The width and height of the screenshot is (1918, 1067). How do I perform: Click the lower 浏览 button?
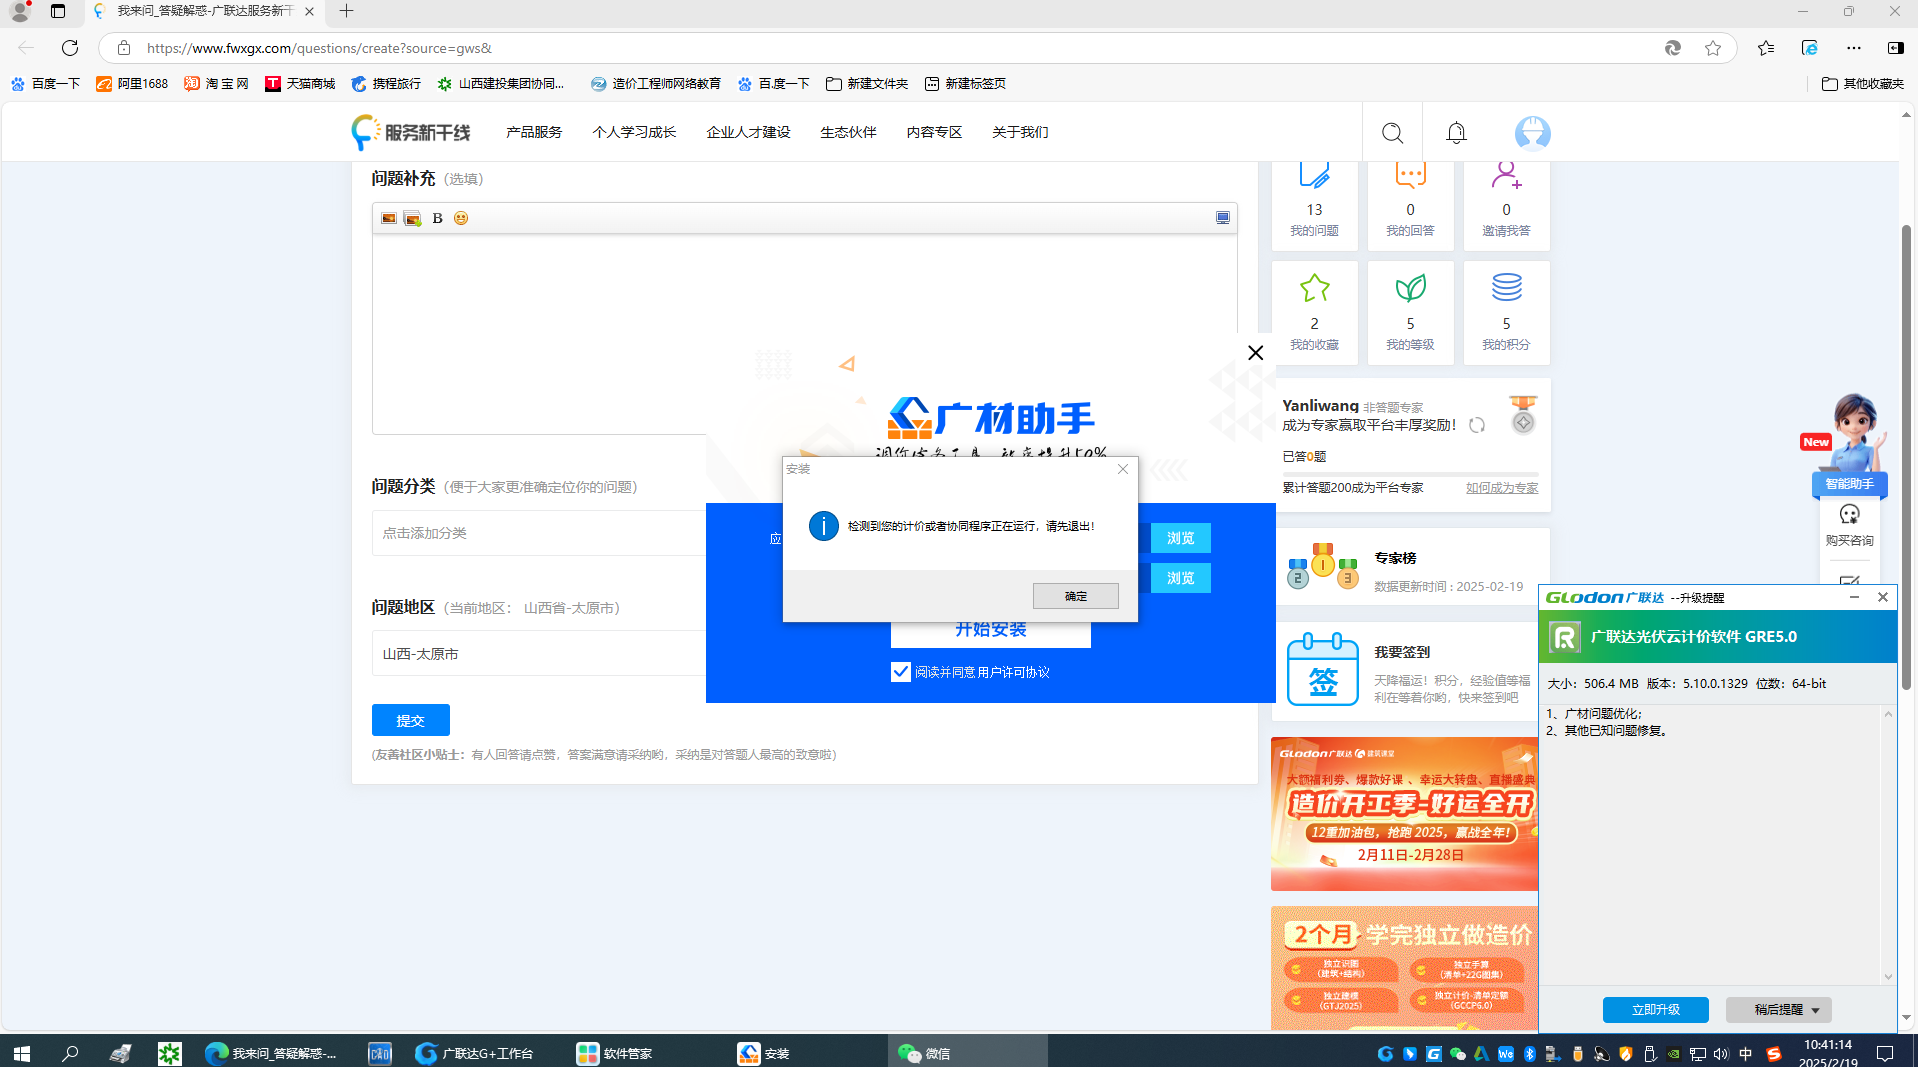click(x=1180, y=578)
